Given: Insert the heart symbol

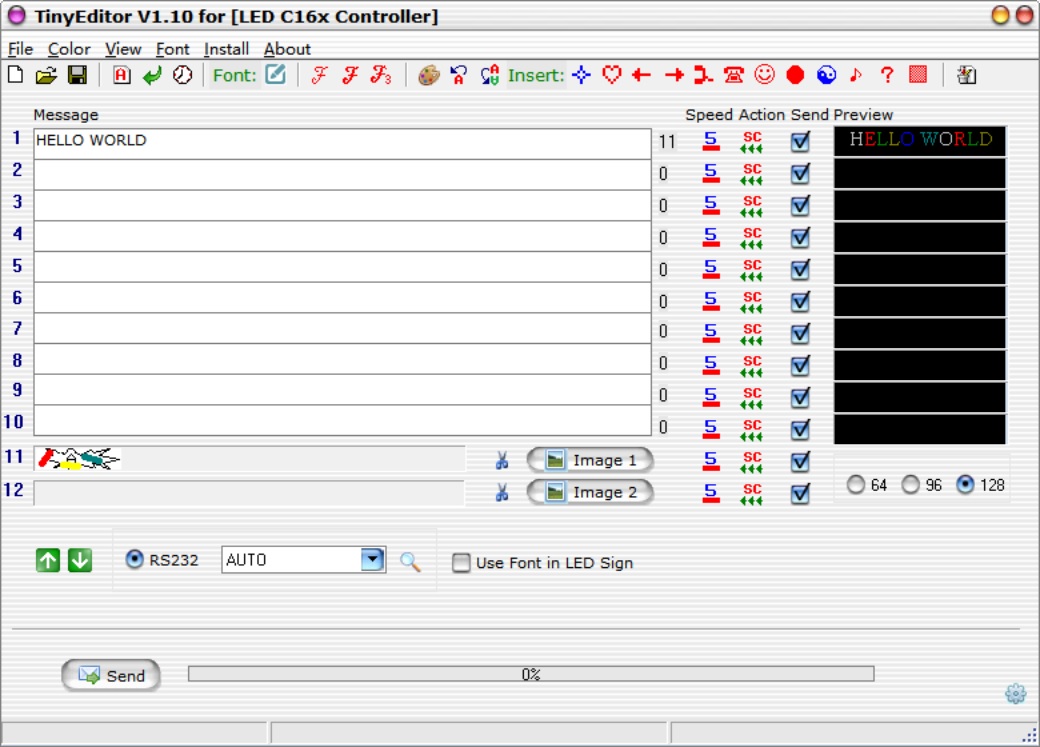Looking at the screenshot, I should click(x=612, y=75).
